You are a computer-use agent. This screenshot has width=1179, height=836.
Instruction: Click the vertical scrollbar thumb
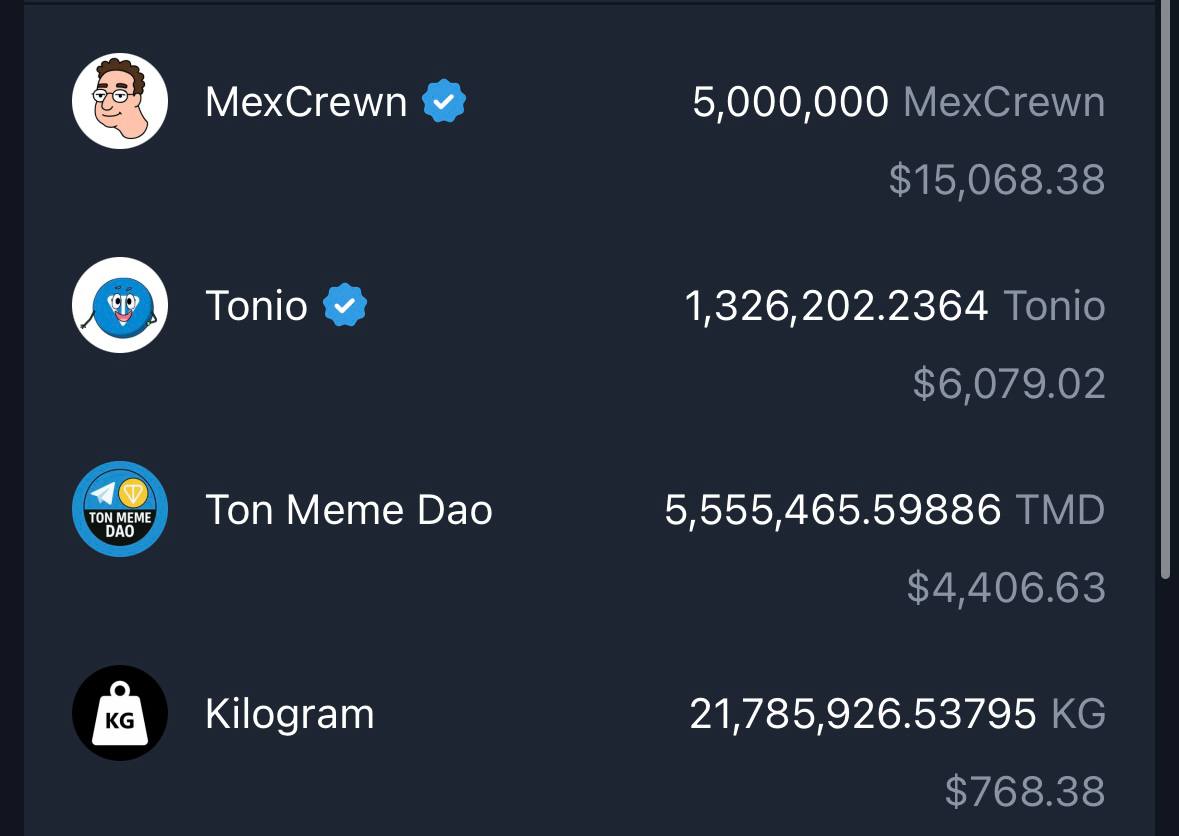pos(1165,289)
